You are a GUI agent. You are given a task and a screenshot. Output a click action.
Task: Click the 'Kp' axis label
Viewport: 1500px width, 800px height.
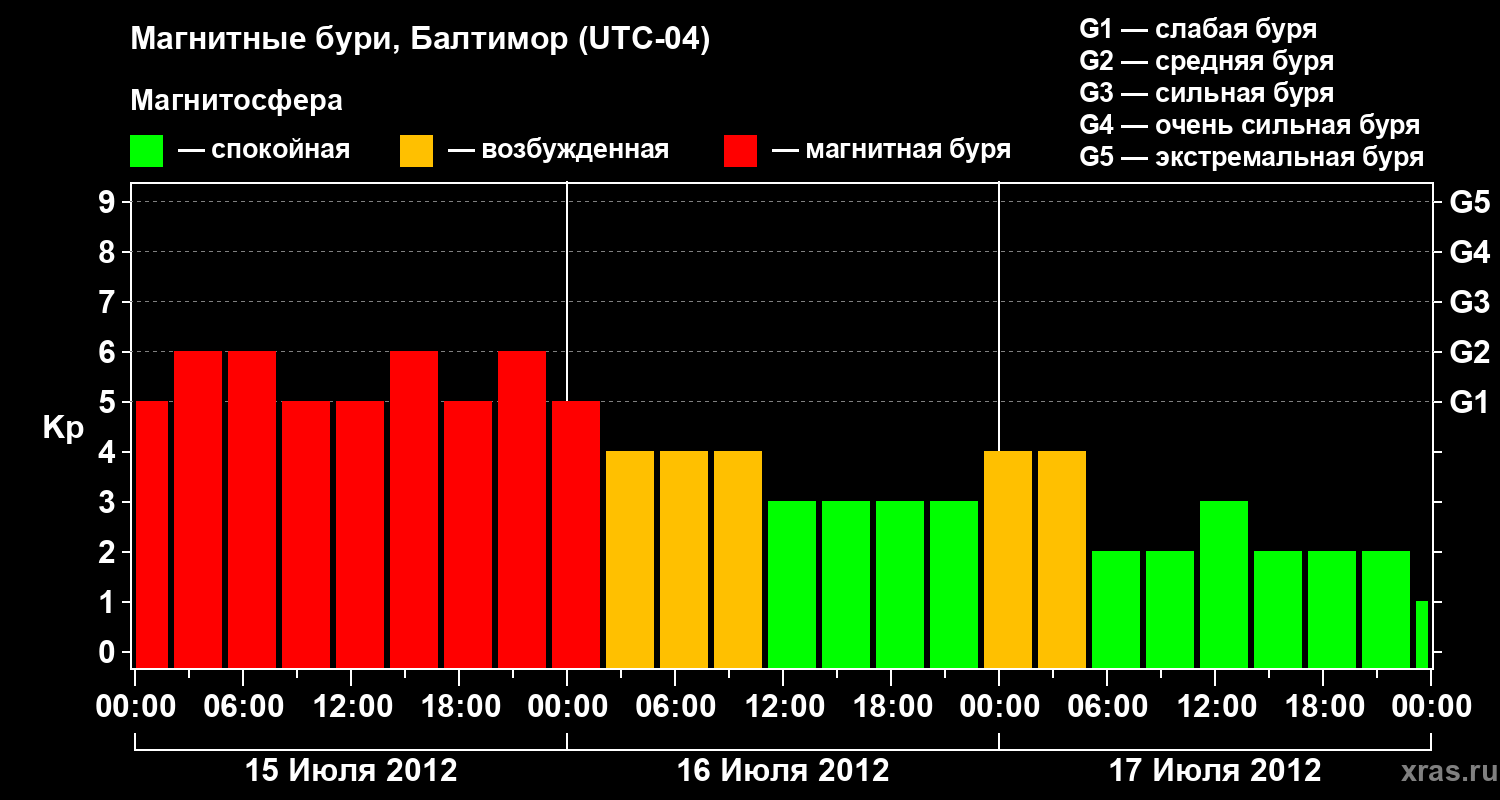pos(63,427)
